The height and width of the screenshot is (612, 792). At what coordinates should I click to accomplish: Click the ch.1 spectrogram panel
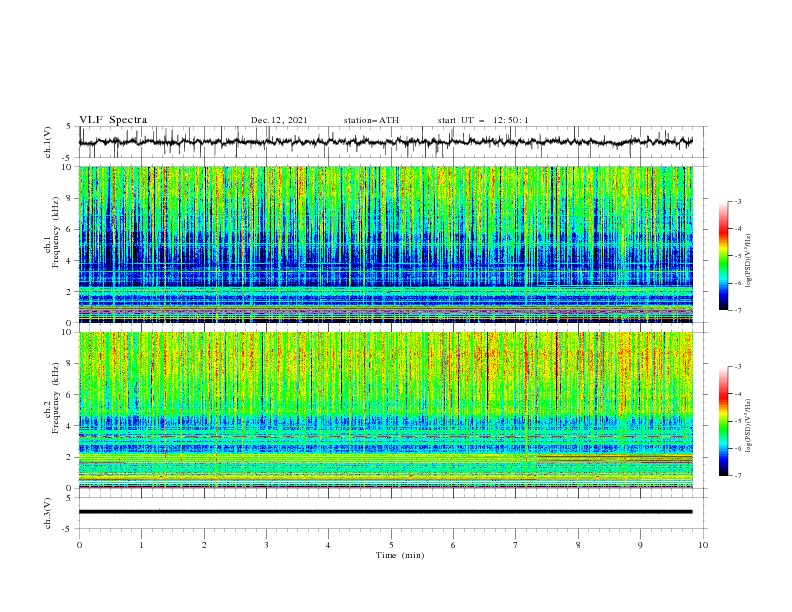tap(385, 244)
